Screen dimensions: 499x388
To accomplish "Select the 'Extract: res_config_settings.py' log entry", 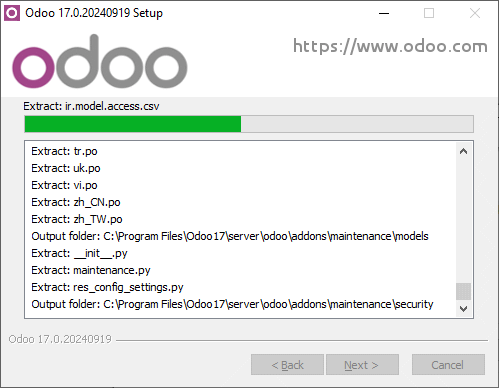I will (x=107, y=287).
